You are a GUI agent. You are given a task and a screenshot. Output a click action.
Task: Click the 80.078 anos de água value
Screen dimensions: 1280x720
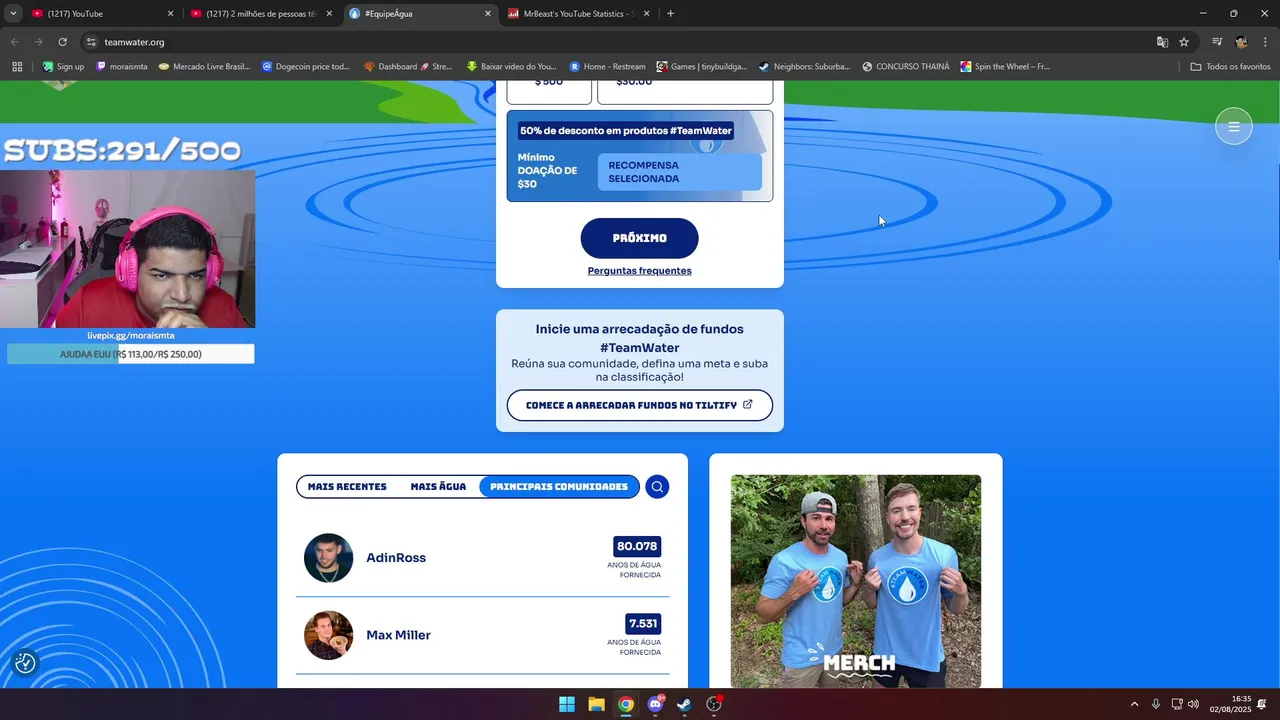pos(637,547)
